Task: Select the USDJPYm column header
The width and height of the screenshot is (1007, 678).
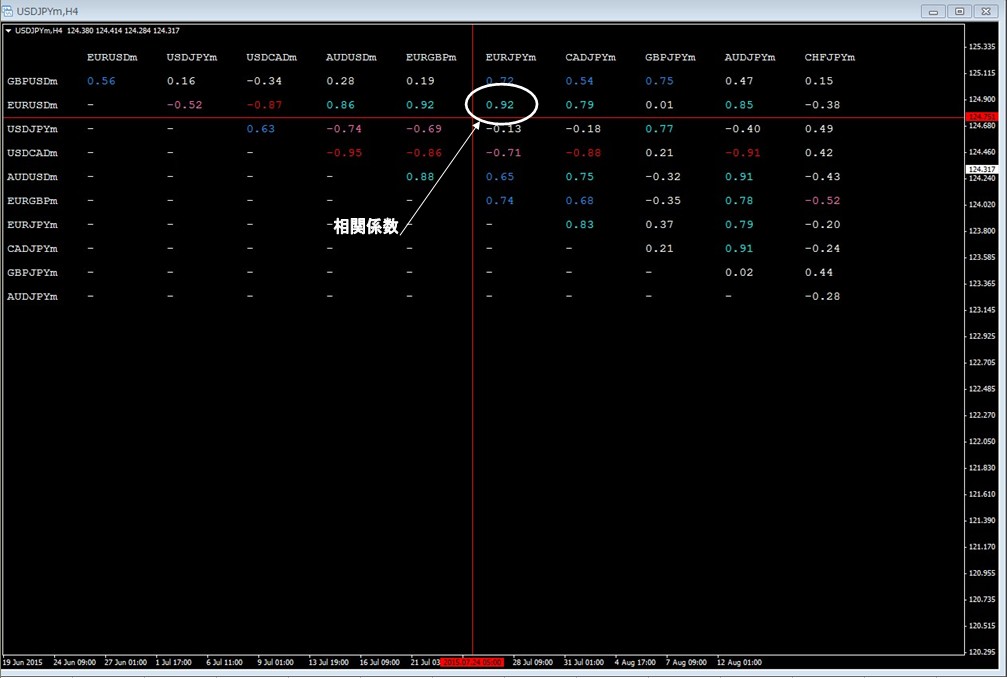Action: tap(191, 57)
